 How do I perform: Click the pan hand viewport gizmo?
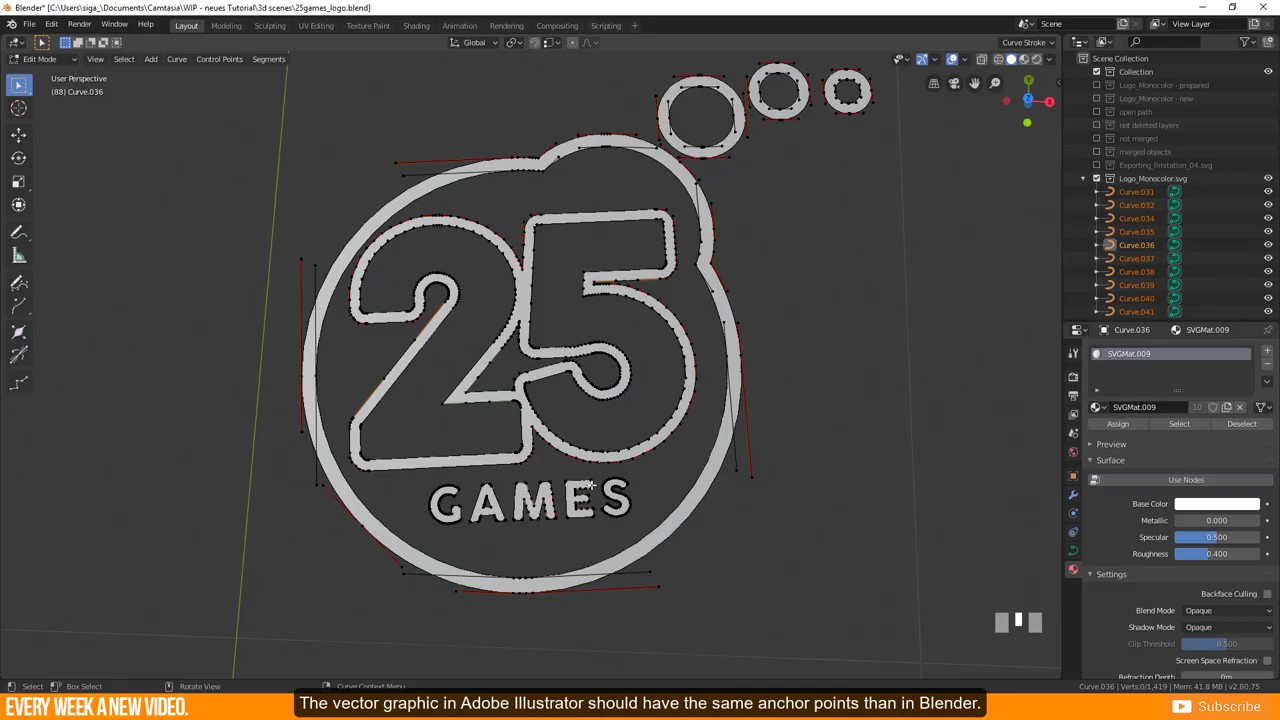975,84
